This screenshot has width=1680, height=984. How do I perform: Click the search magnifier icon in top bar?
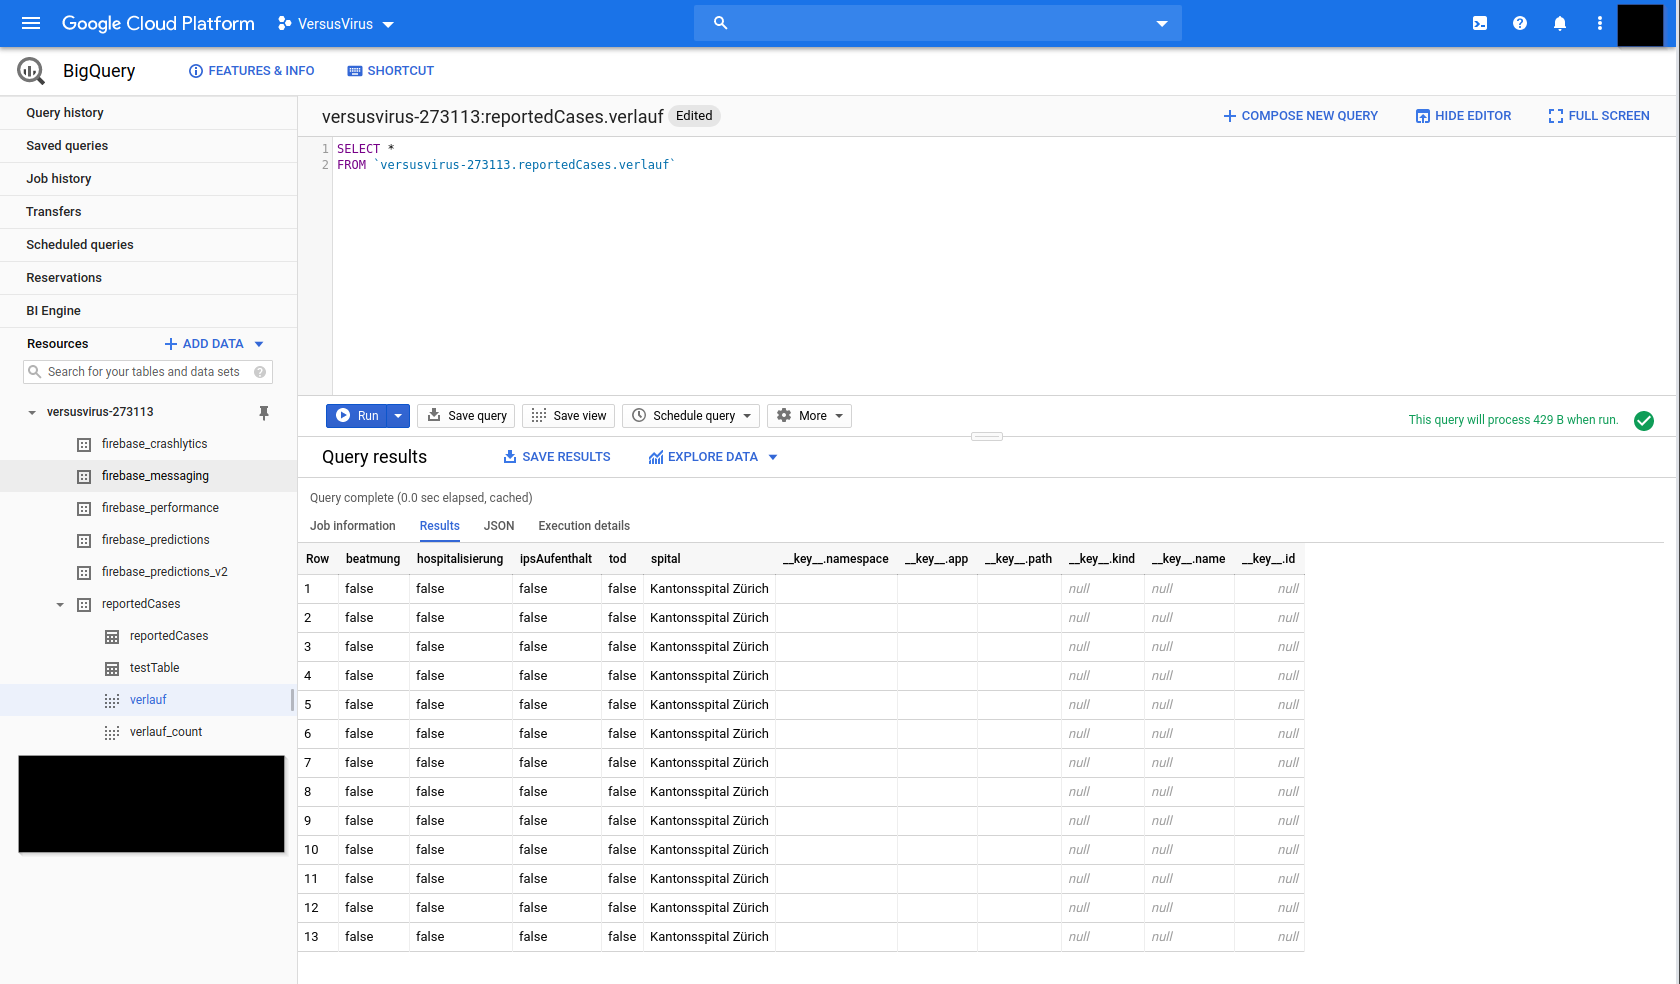(720, 23)
